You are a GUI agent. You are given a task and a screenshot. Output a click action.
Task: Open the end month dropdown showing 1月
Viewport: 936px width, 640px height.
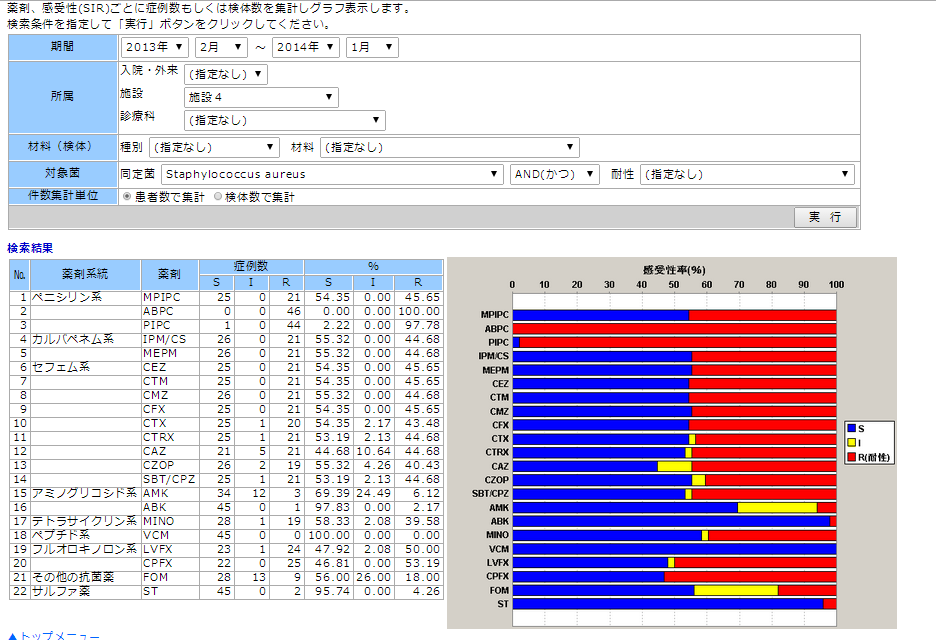(x=372, y=48)
